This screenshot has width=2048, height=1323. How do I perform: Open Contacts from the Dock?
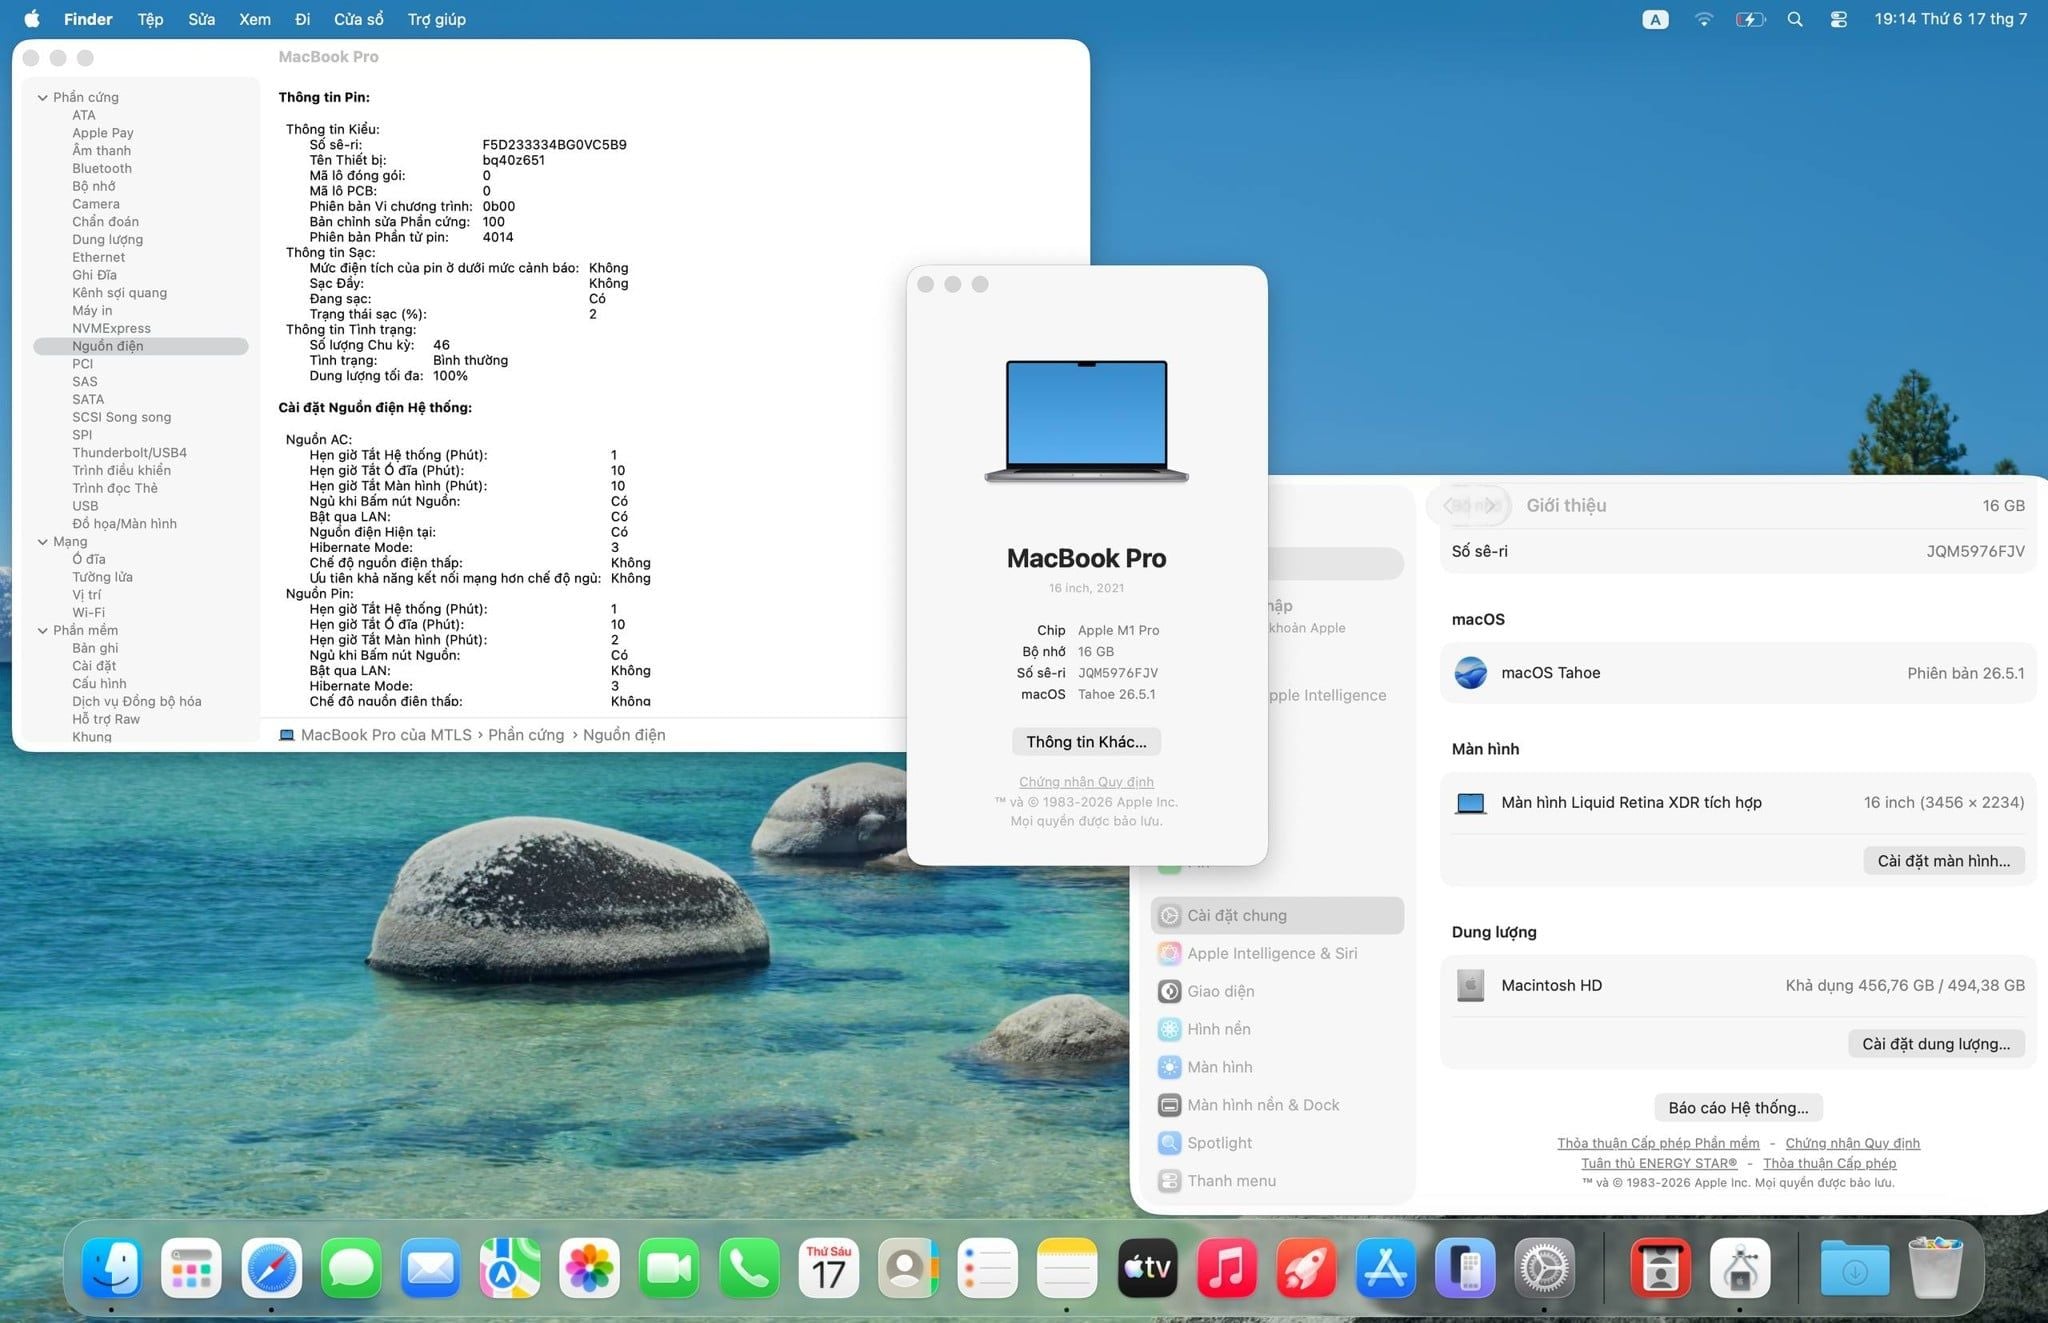908,1268
